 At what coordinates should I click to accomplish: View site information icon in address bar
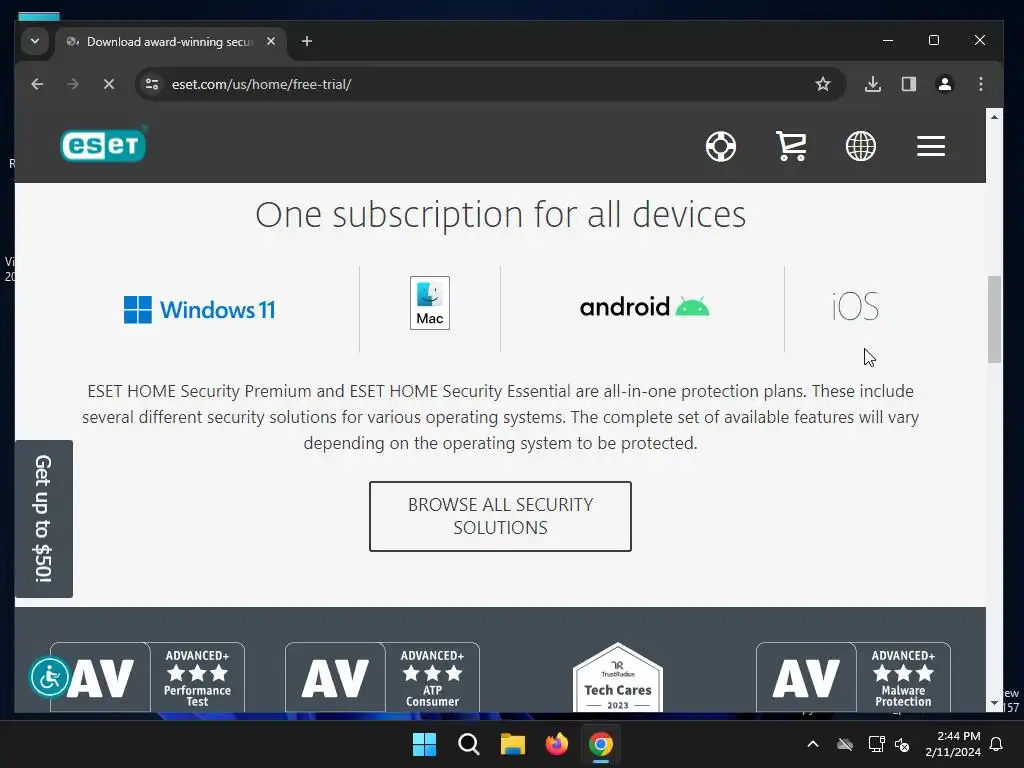152,84
